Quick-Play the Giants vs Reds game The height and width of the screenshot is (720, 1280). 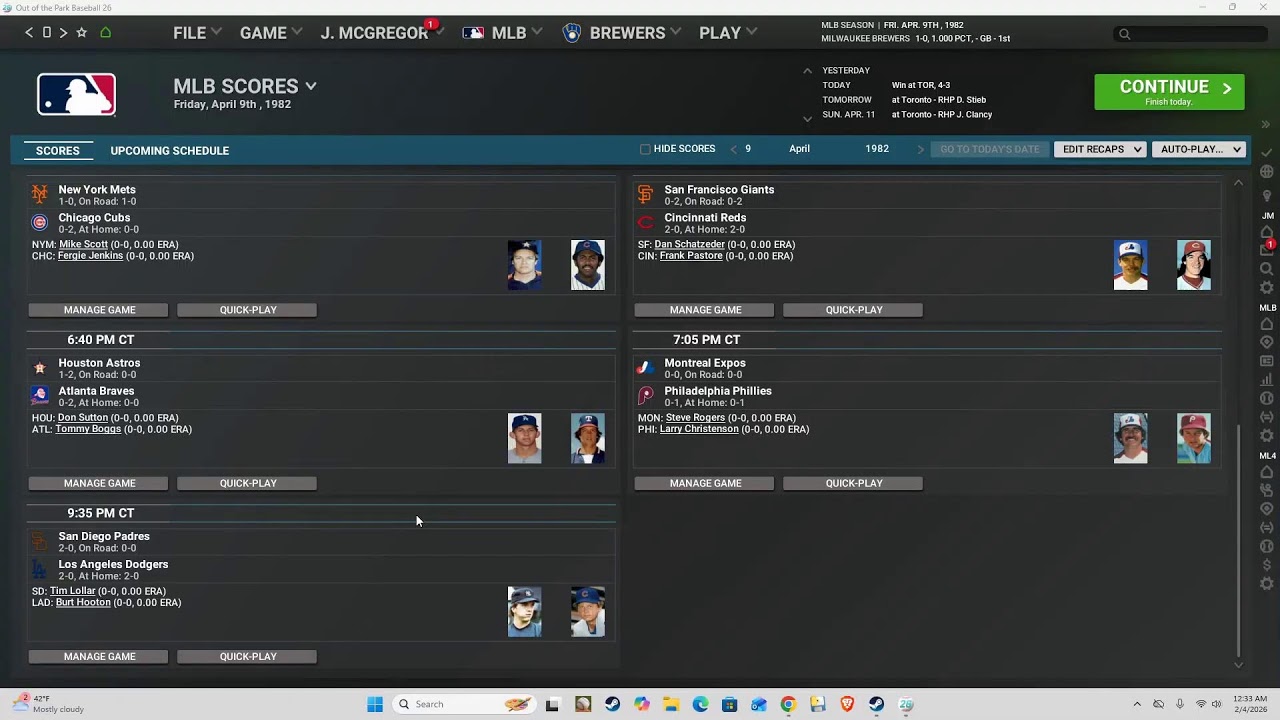[x=853, y=310]
